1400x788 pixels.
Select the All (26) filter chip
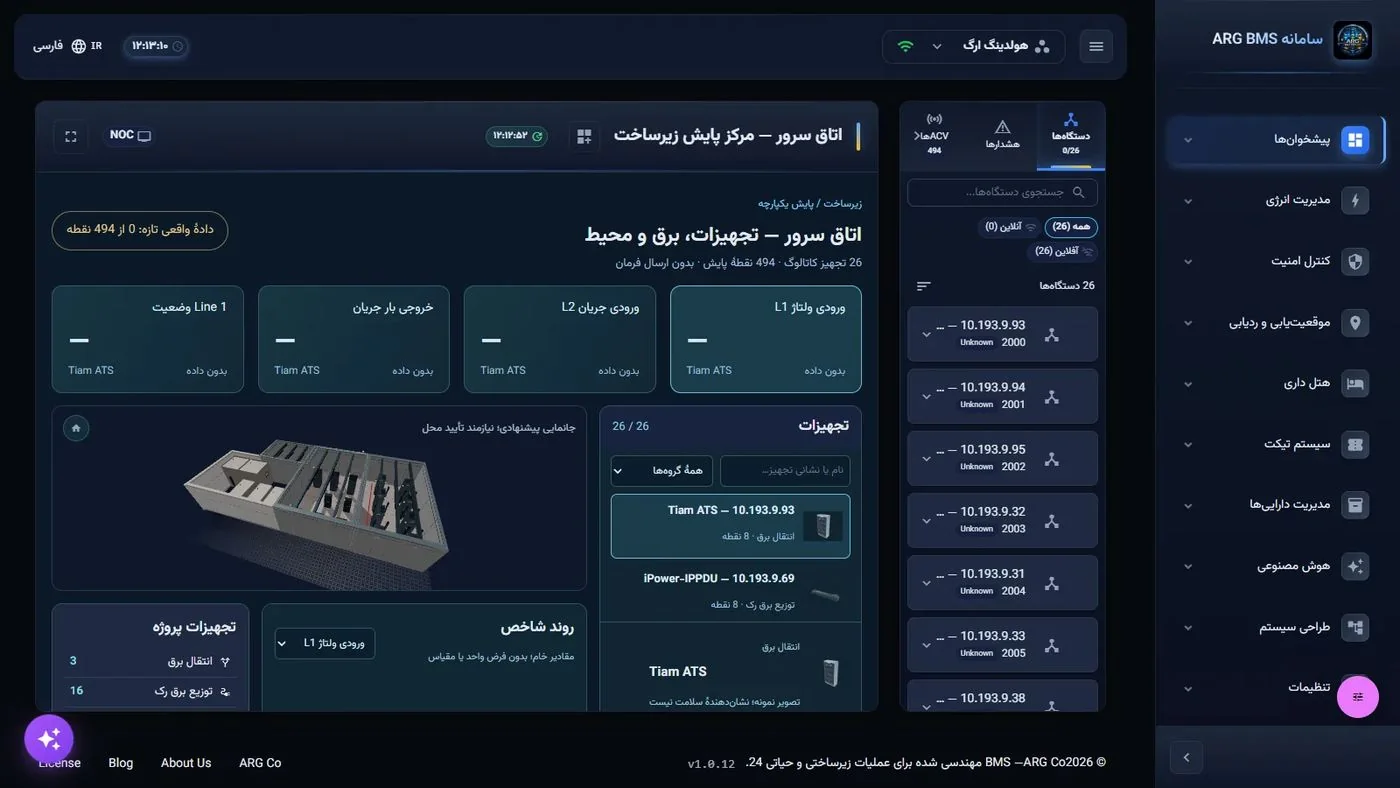pos(1071,227)
